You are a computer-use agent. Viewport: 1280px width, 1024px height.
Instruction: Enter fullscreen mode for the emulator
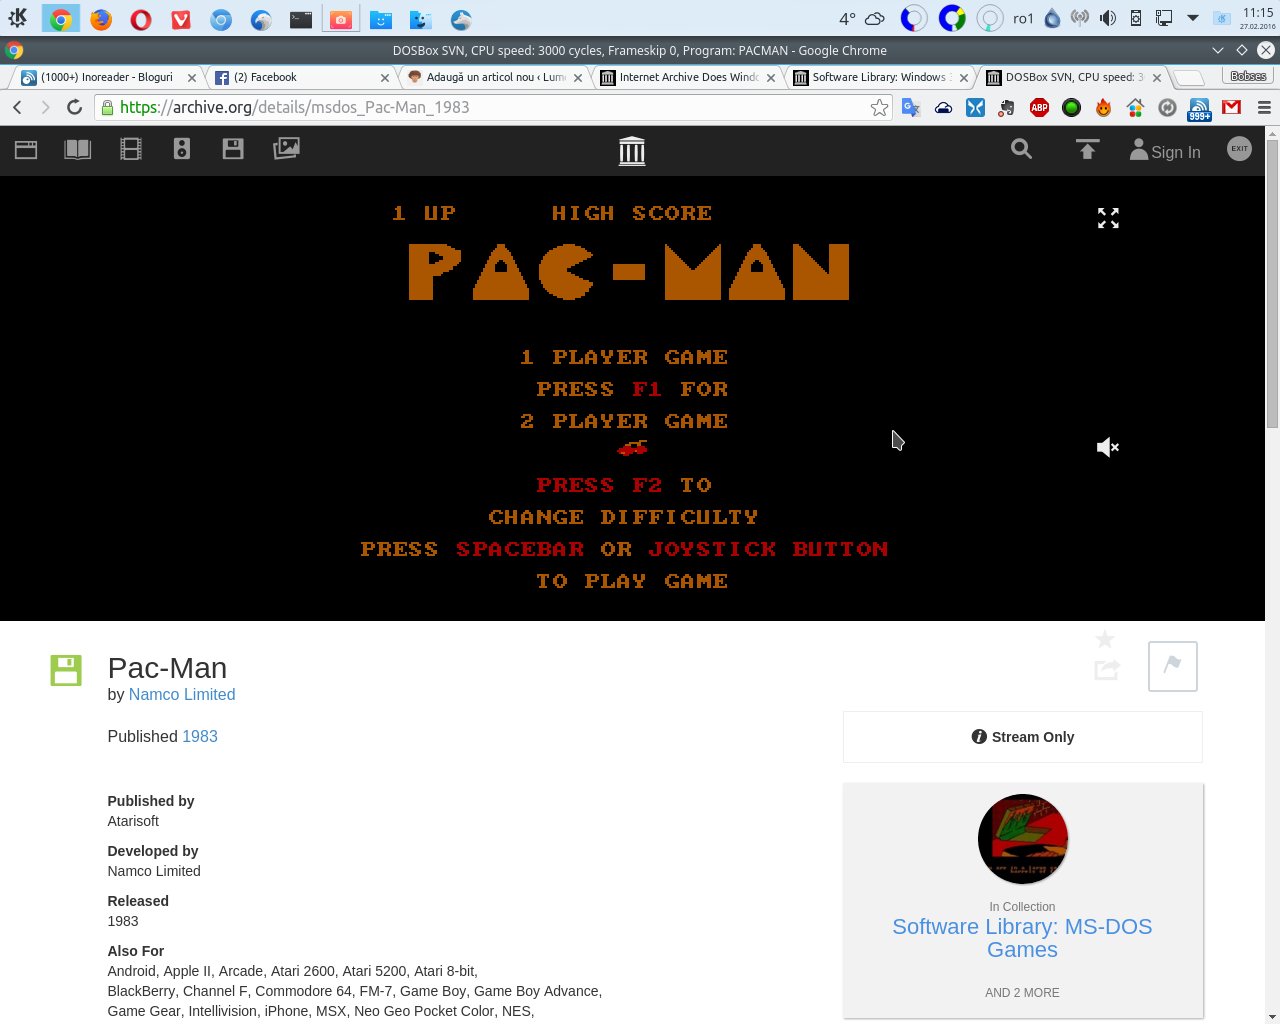click(1108, 218)
